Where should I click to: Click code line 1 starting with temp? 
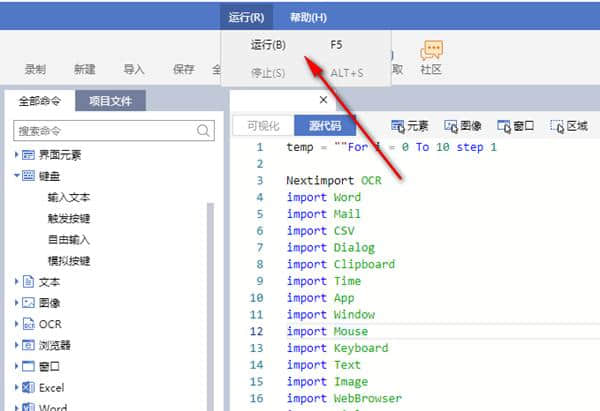[x=391, y=147]
